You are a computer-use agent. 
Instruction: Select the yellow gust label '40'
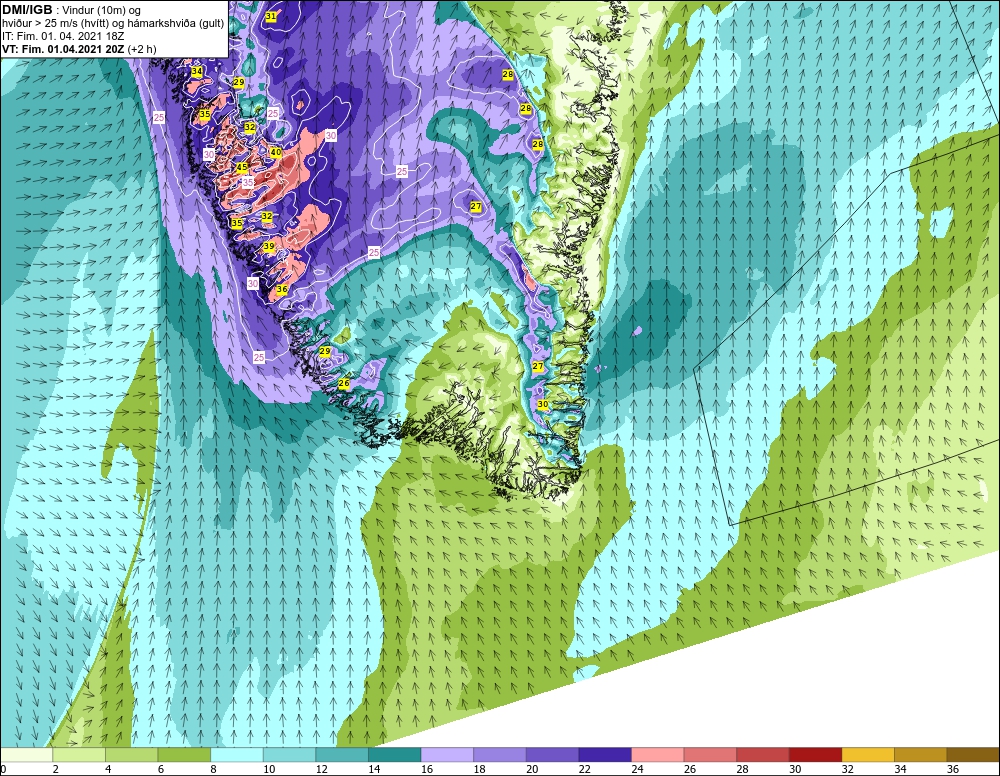point(276,152)
